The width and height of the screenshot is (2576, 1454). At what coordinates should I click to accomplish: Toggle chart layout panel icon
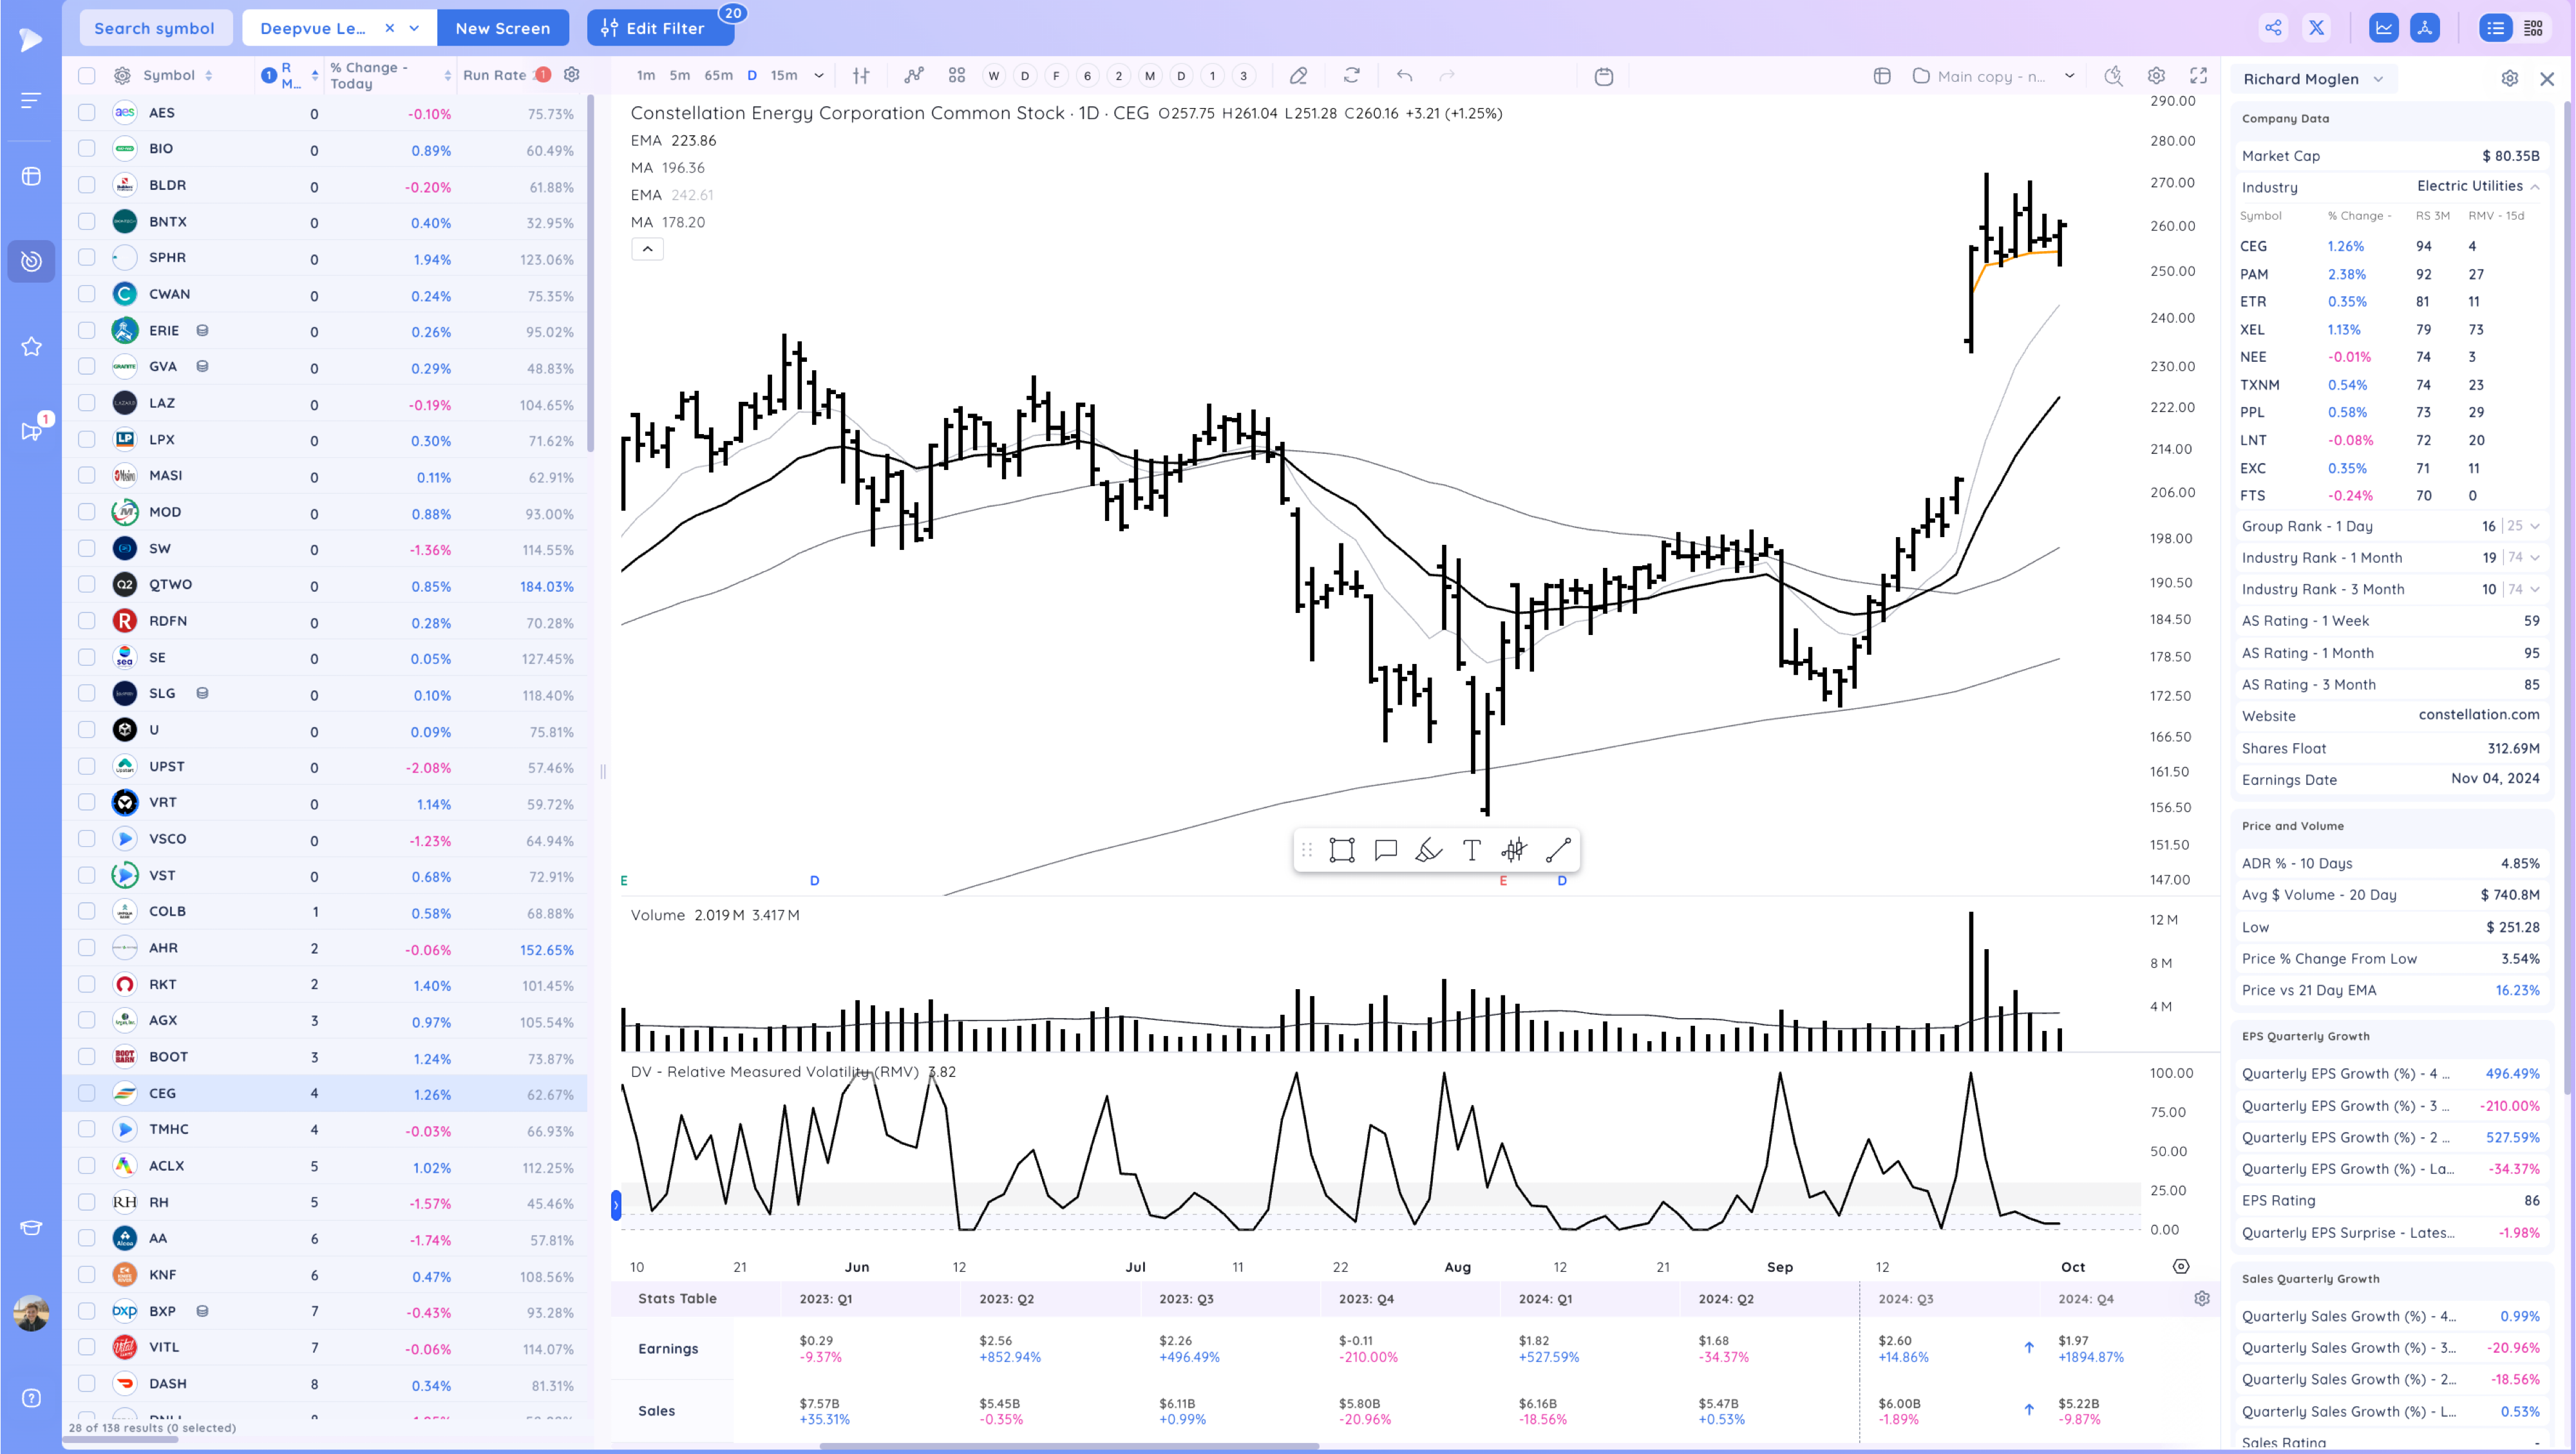pyautogui.click(x=1882, y=76)
